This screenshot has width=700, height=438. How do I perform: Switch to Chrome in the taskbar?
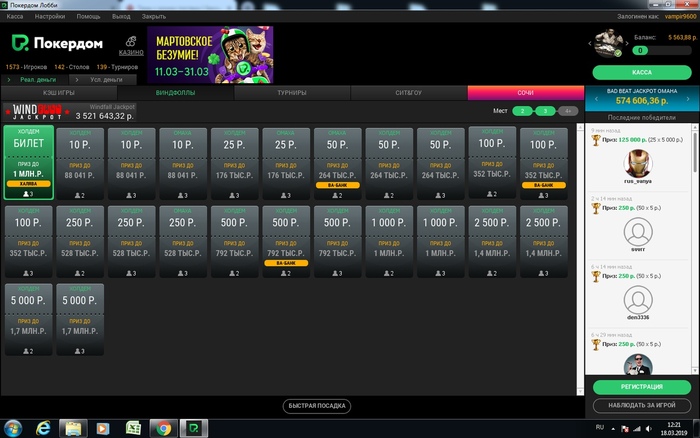coord(163,429)
